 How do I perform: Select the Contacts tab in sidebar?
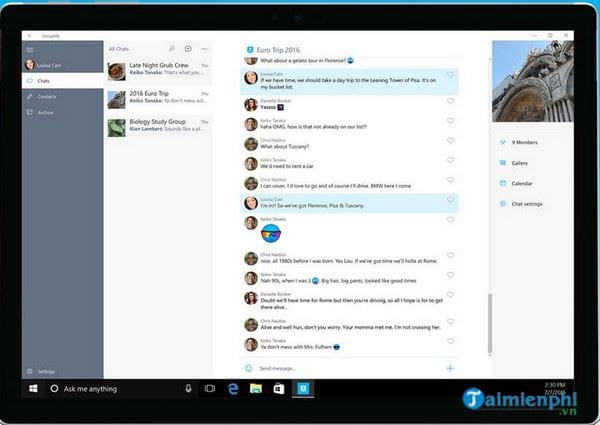click(45, 96)
